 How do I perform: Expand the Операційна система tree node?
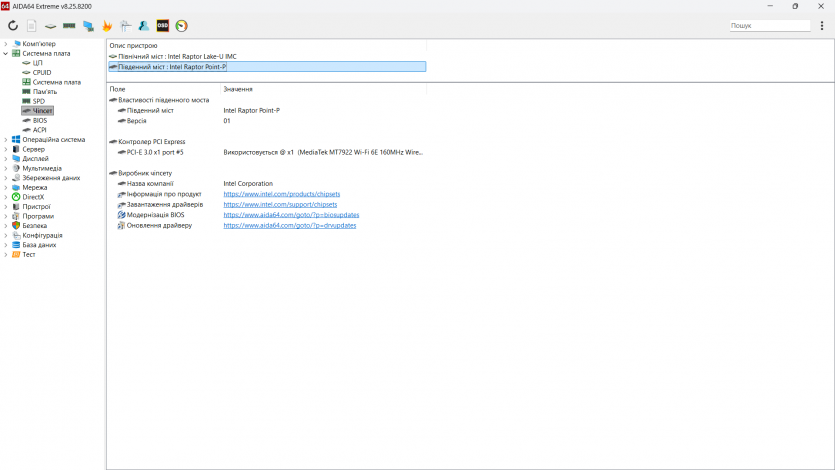click(6, 140)
